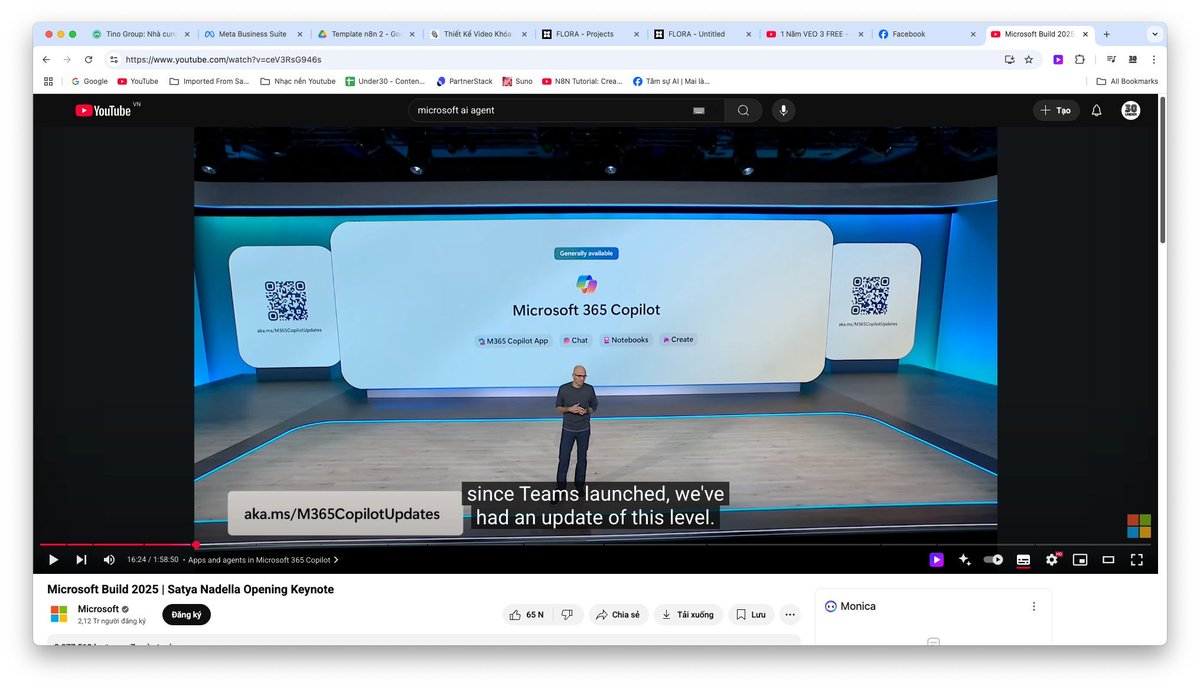The height and width of the screenshot is (689, 1200).
Task: Click the on-screen keyboard icon in search box
Action: [x=699, y=110]
